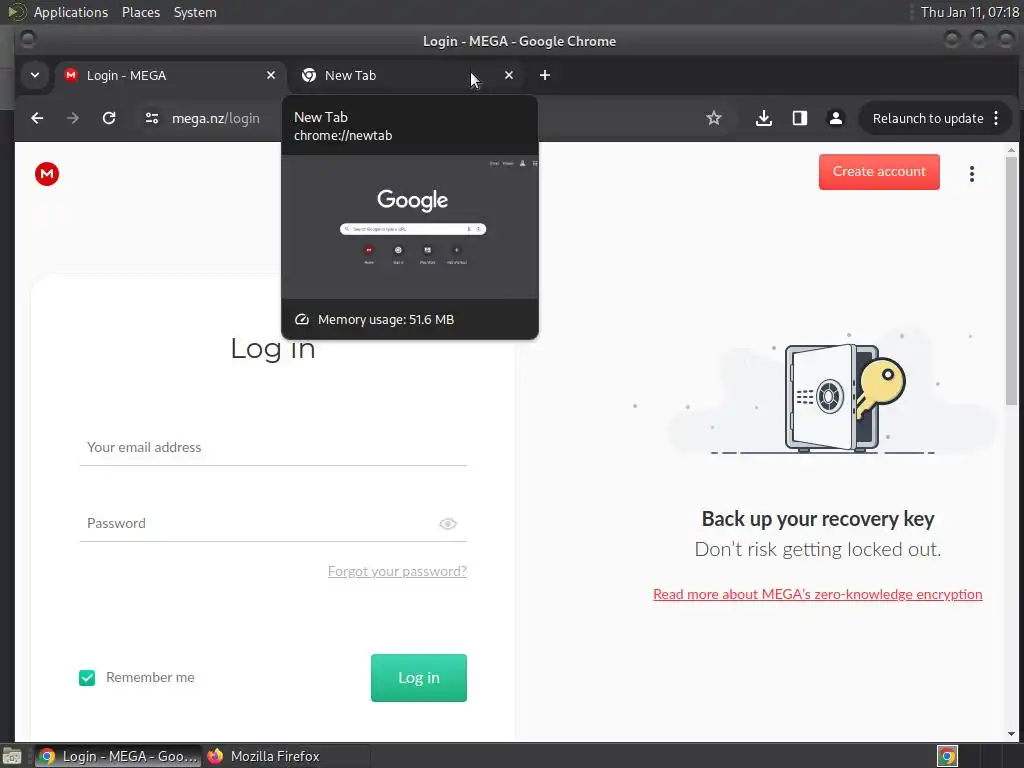Click the scroll-down arrow of the page scrollbar
Viewport: 1024px width, 768px height.
tap(1012, 735)
